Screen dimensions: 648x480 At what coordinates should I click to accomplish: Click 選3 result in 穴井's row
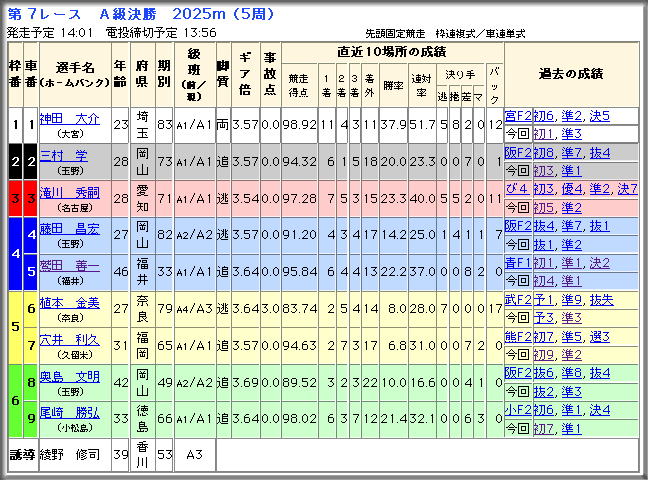tap(600, 337)
